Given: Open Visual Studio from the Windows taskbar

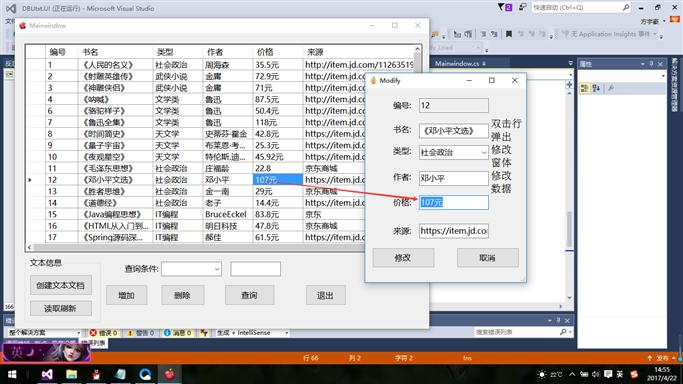Looking at the screenshot, I should tap(47, 374).
